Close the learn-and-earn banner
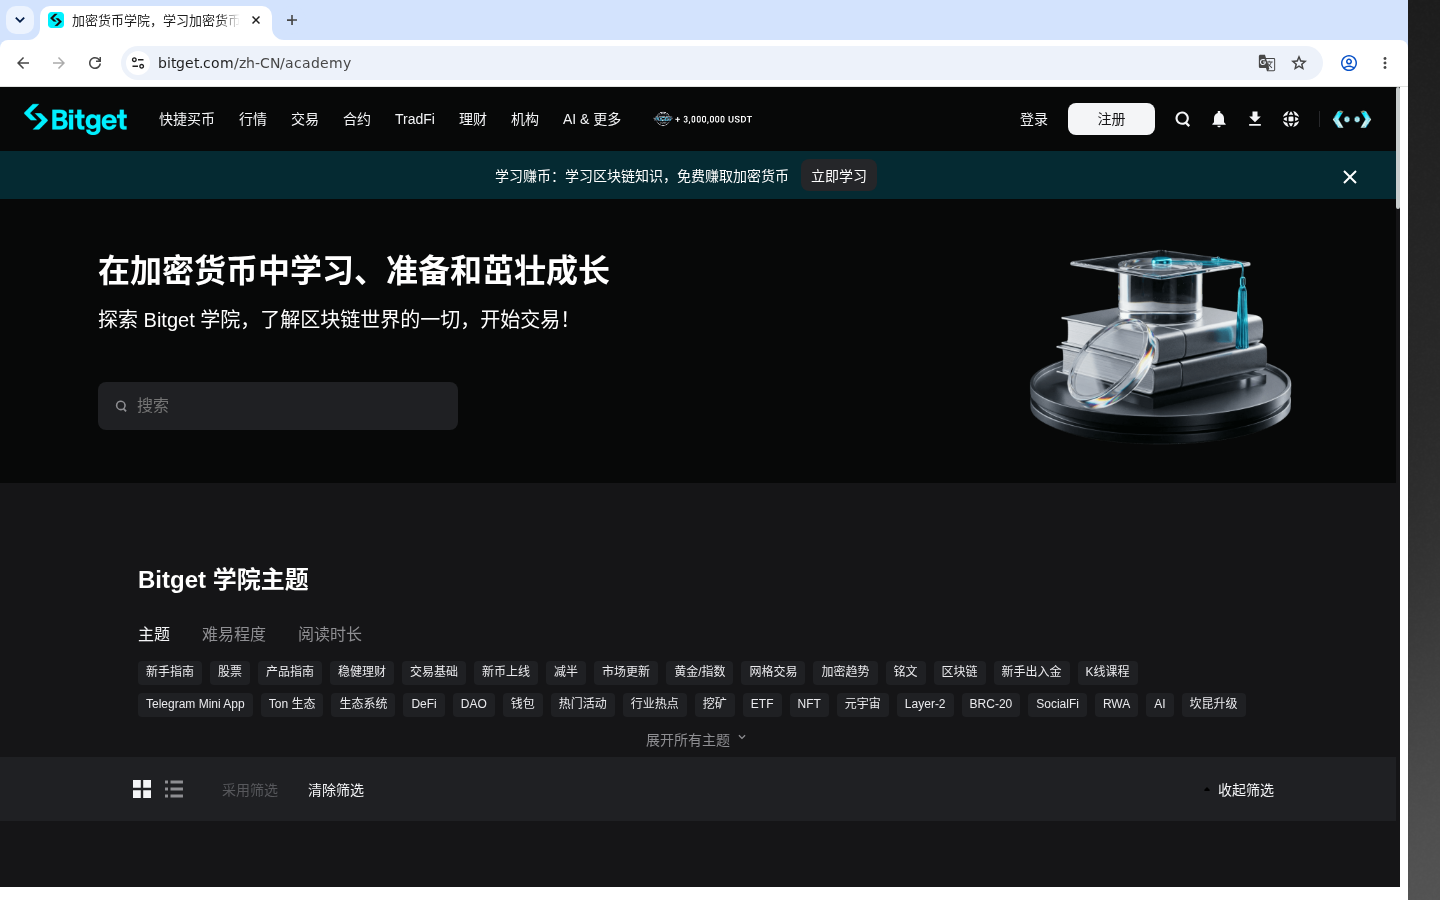The width and height of the screenshot is (1440, 900). [x=1350, y=177]
